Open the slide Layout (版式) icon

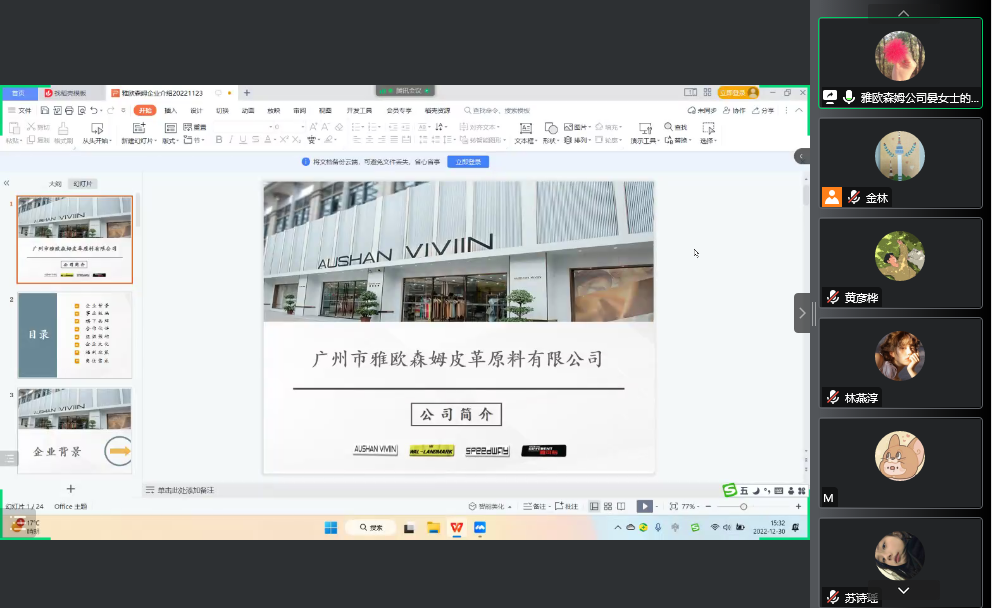(171, 129)
